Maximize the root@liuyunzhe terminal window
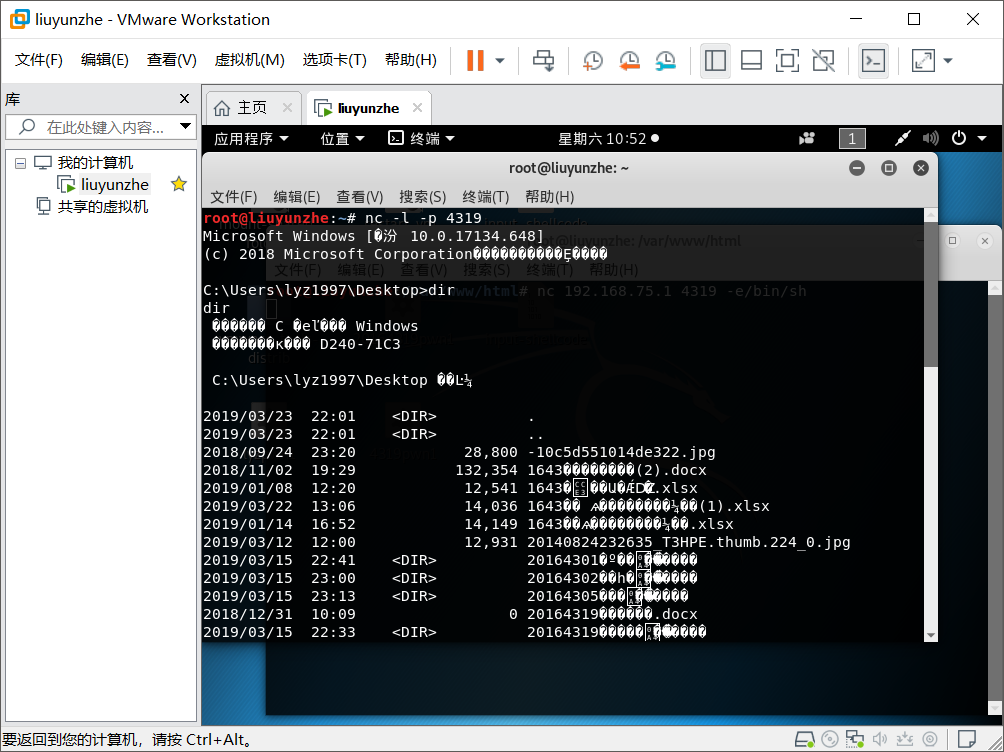The height and width of the screenshot is (752, 1004). tap(889, 168)
